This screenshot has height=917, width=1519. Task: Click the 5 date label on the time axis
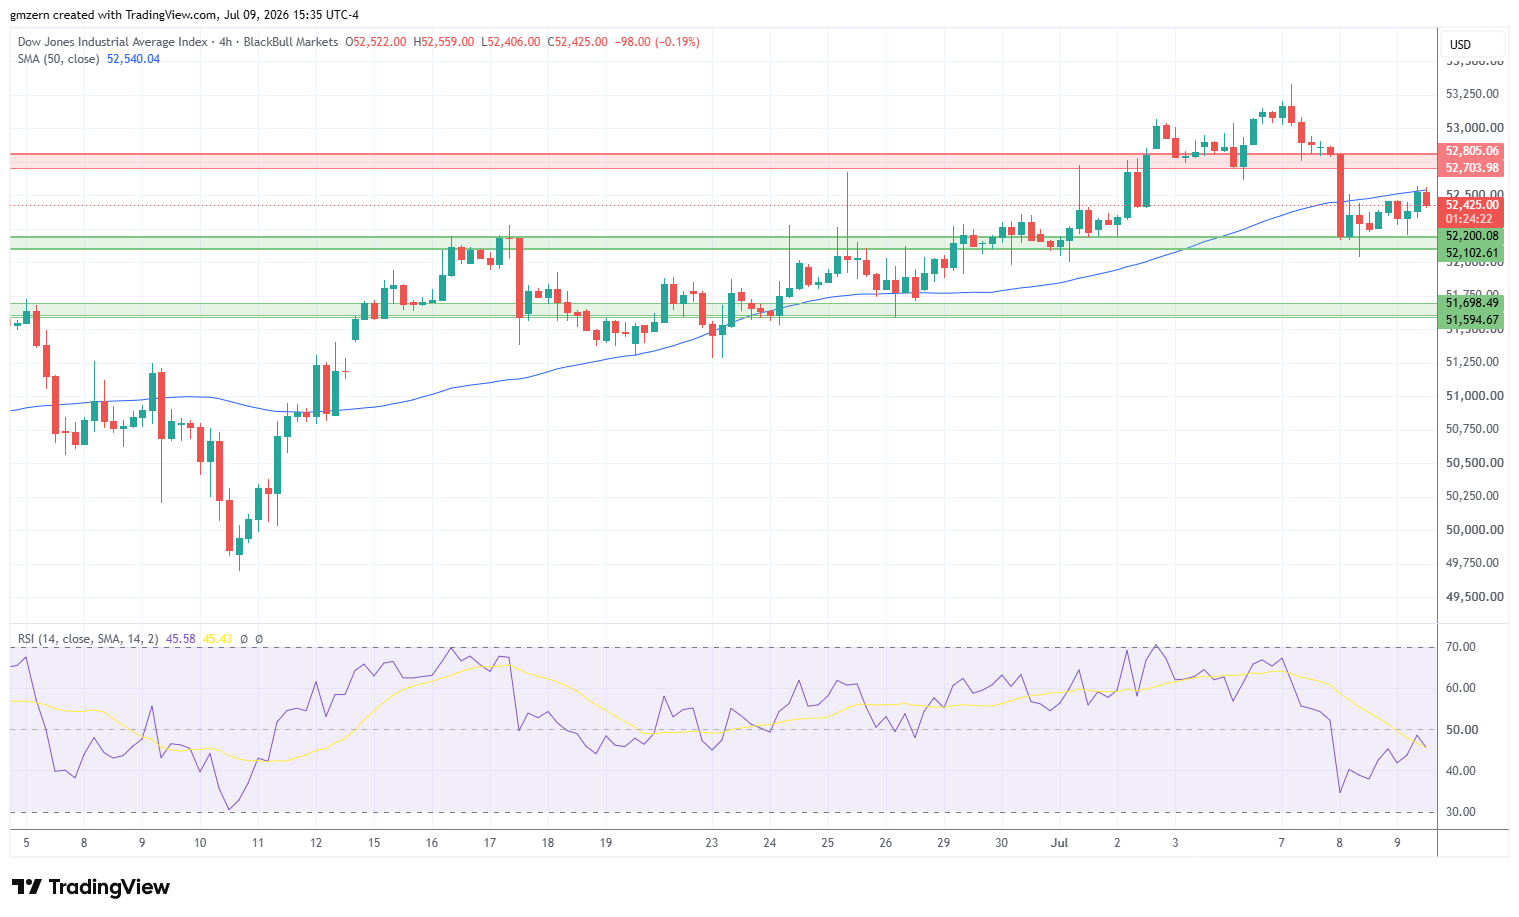[x=26, y=843]
